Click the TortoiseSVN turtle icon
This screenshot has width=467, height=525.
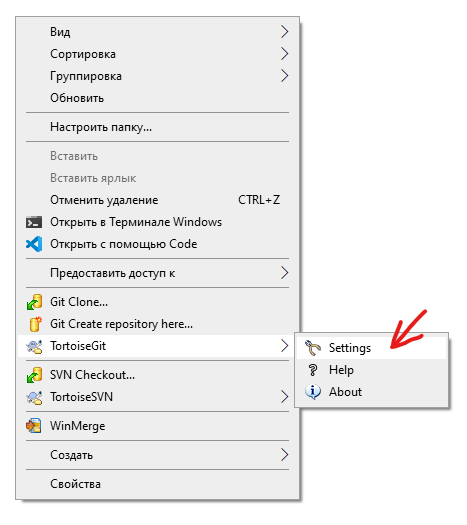[34, 397]
